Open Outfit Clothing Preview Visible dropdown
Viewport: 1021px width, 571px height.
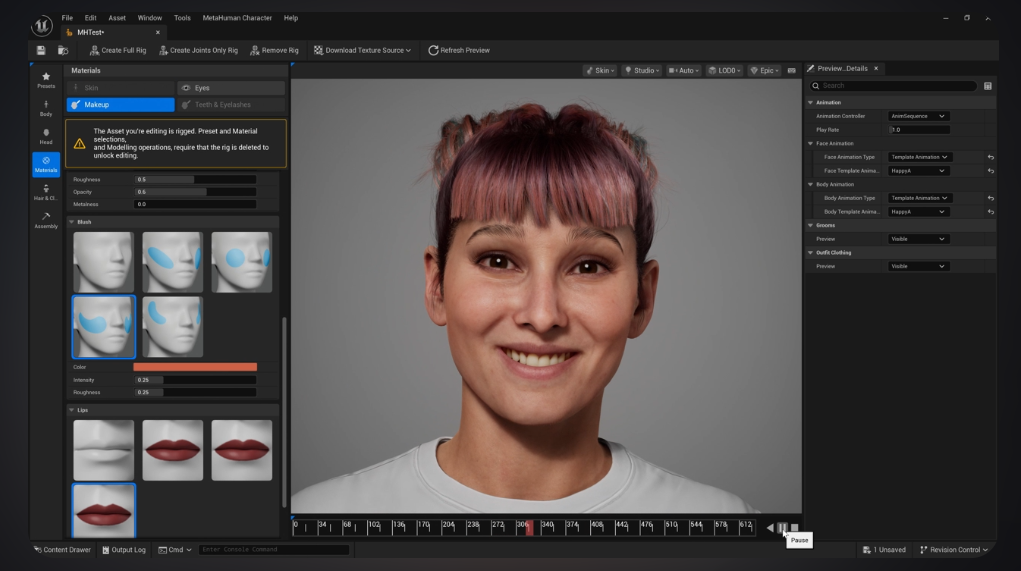(918, 266)
